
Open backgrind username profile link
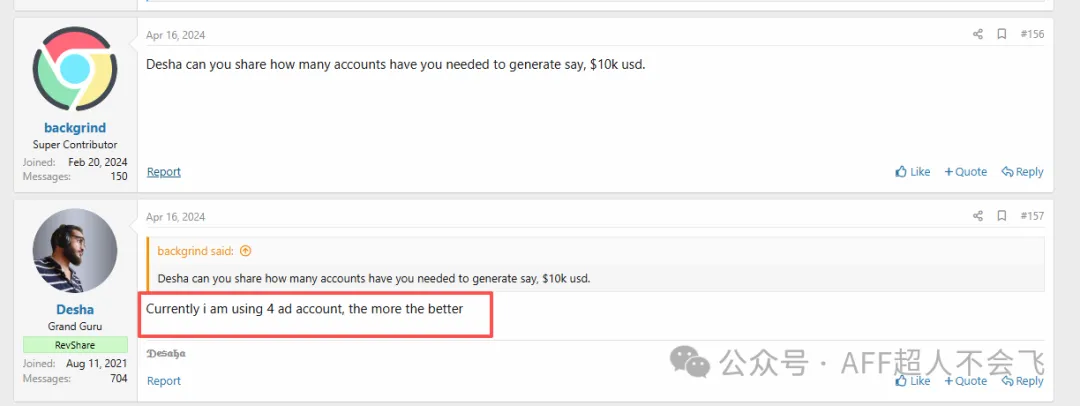click(75, 128)
